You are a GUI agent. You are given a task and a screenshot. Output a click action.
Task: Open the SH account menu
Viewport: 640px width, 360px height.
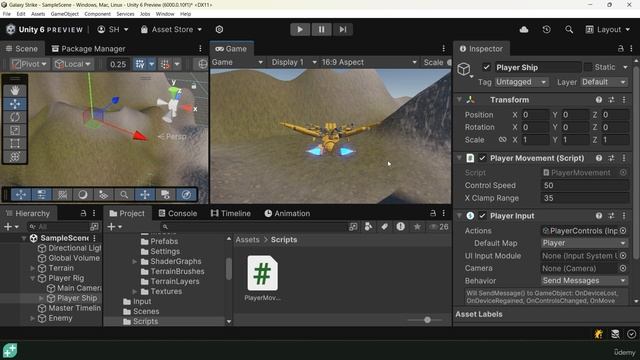tap(113, 29)
